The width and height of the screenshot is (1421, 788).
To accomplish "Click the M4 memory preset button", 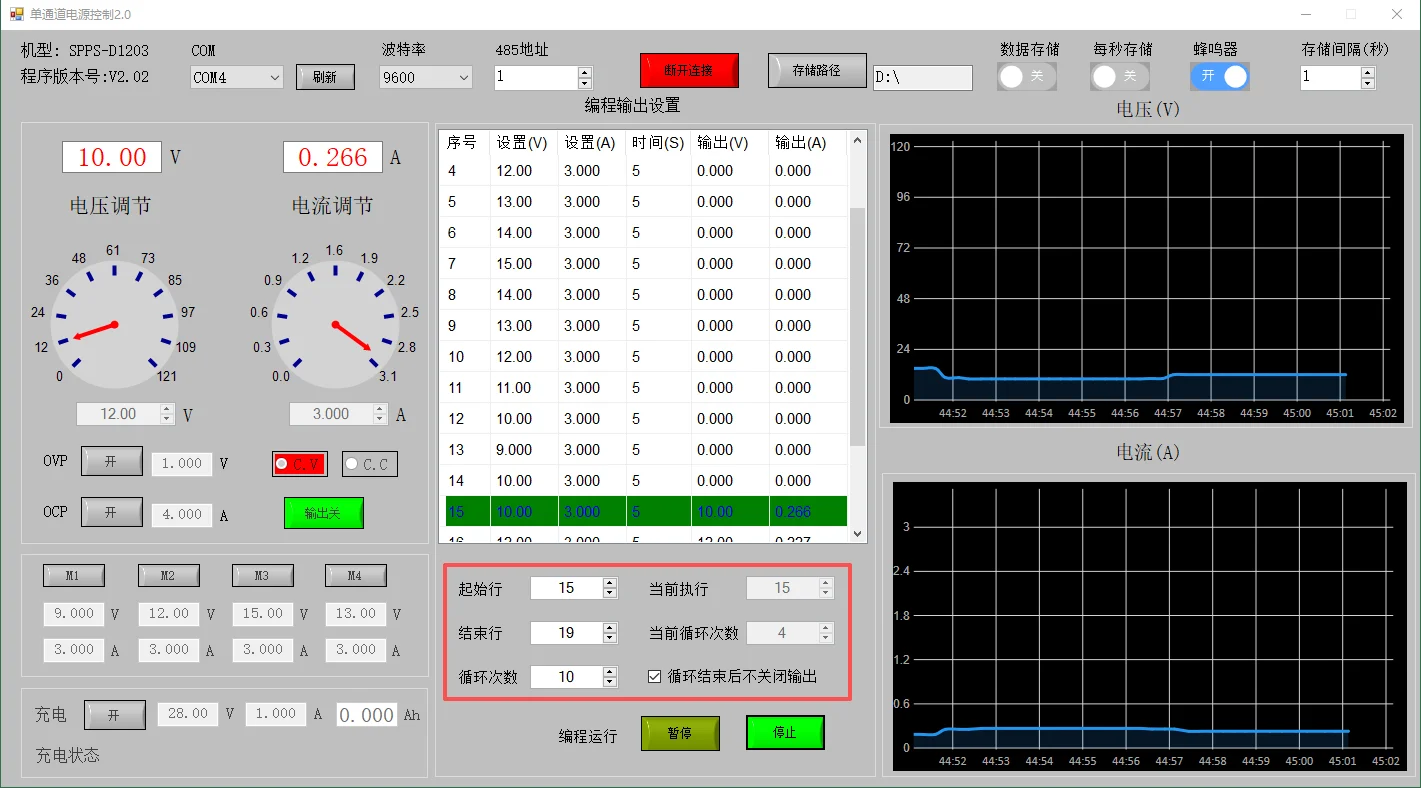I will click(356, 575).
